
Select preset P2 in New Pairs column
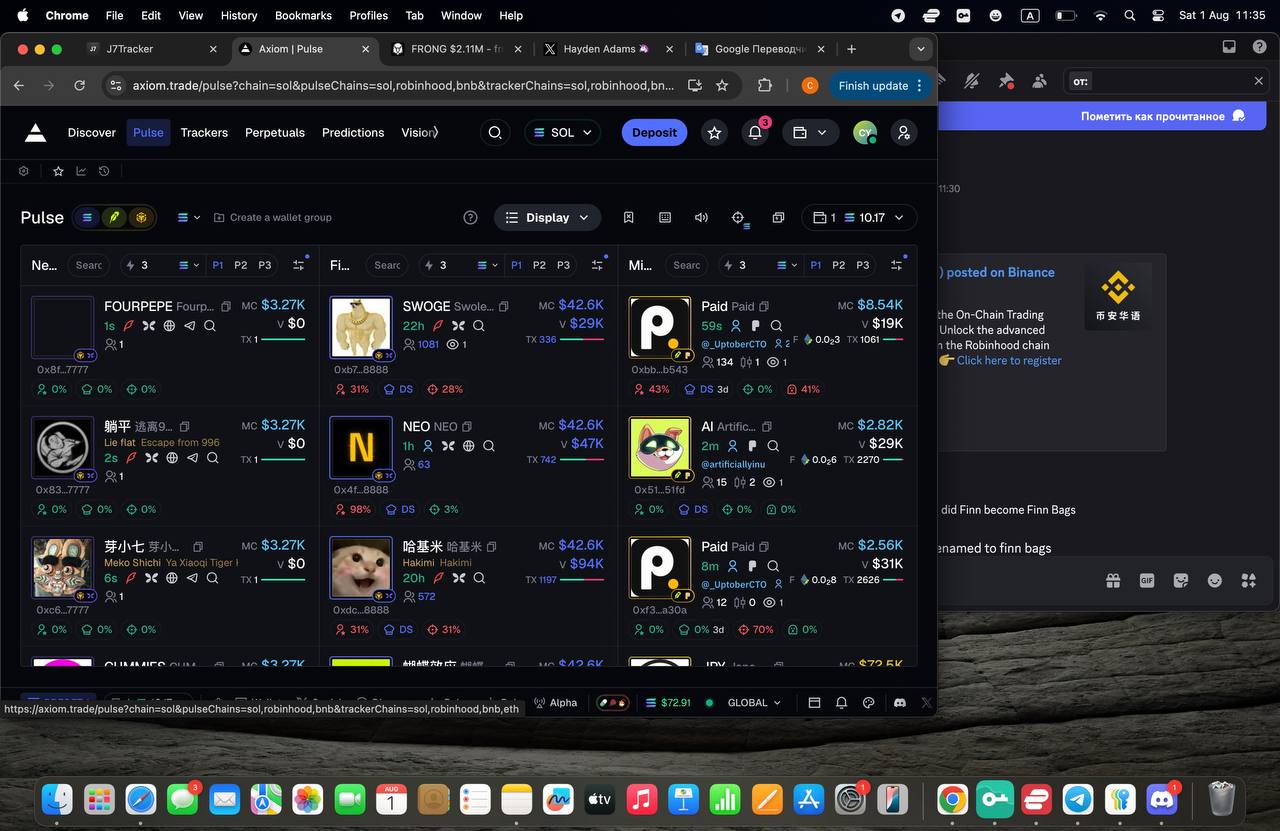pos(241,265)
